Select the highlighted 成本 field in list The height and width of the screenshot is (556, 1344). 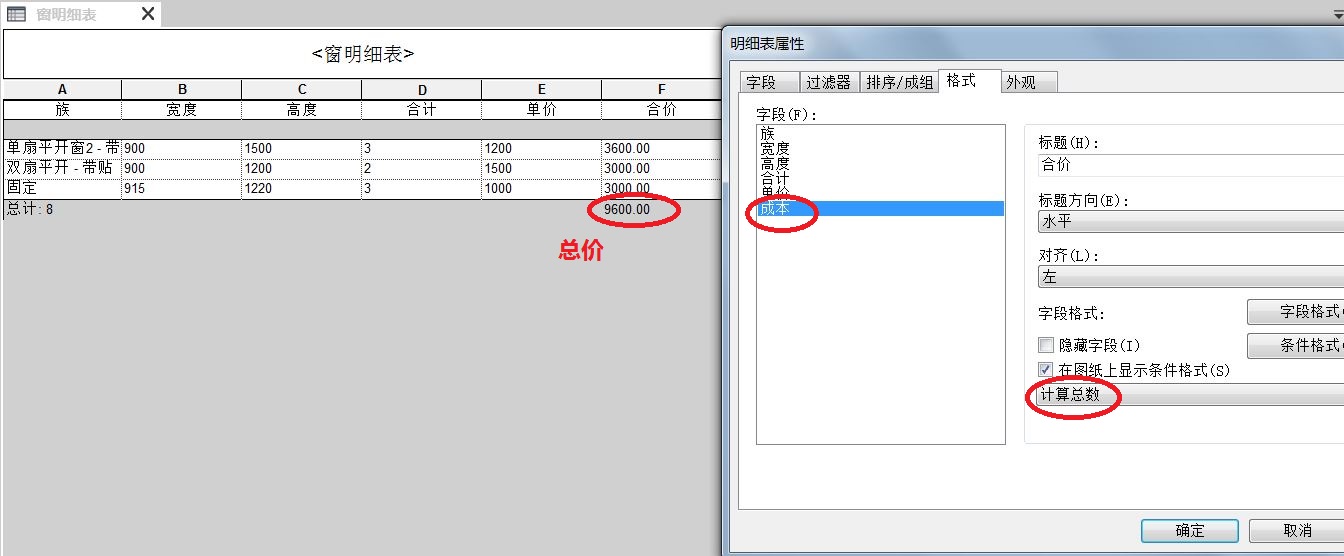[880, 208]
